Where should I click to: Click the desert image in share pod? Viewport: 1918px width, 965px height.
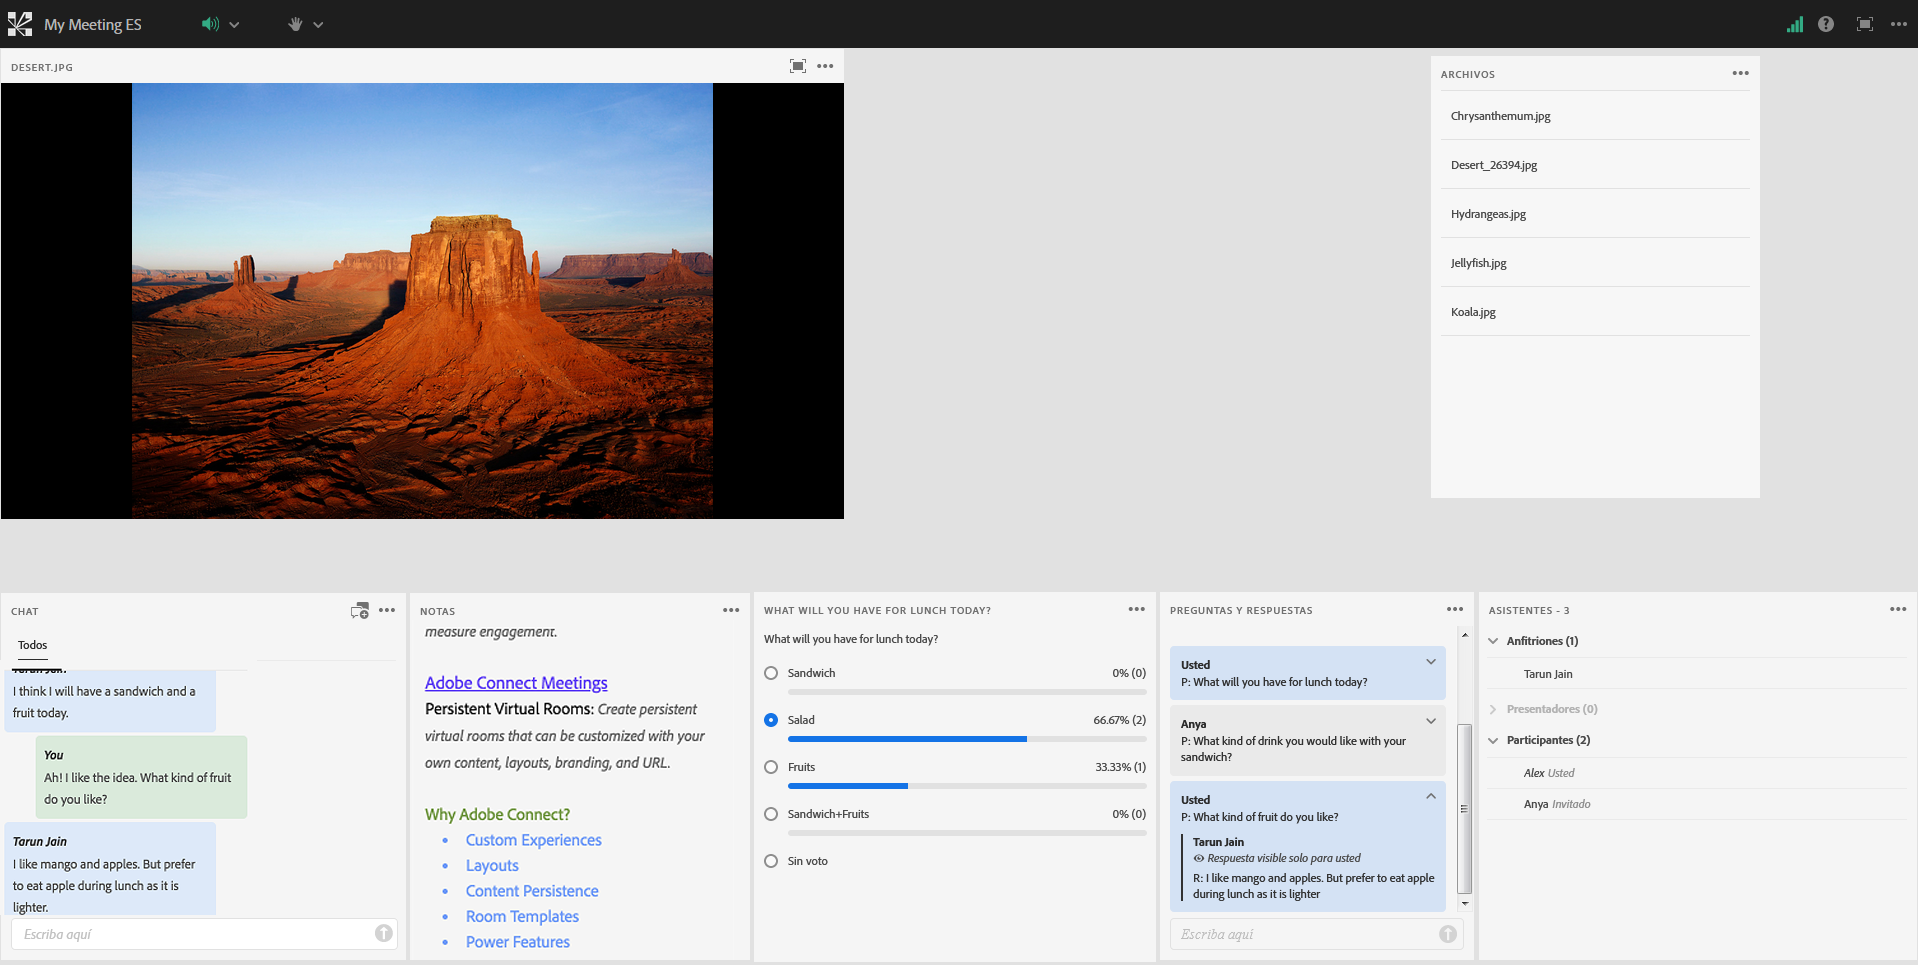tap(422, 300)
